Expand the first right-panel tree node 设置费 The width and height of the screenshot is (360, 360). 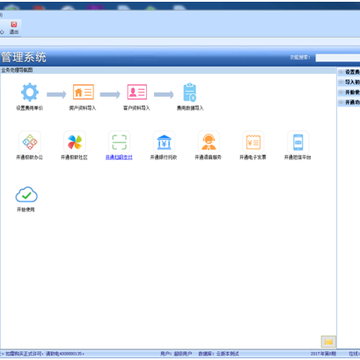[x=341, y=72]
